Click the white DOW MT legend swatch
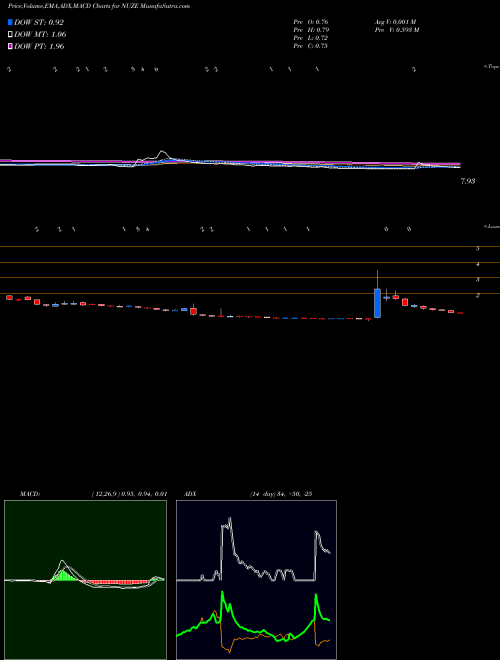 (x=11, y=35)
